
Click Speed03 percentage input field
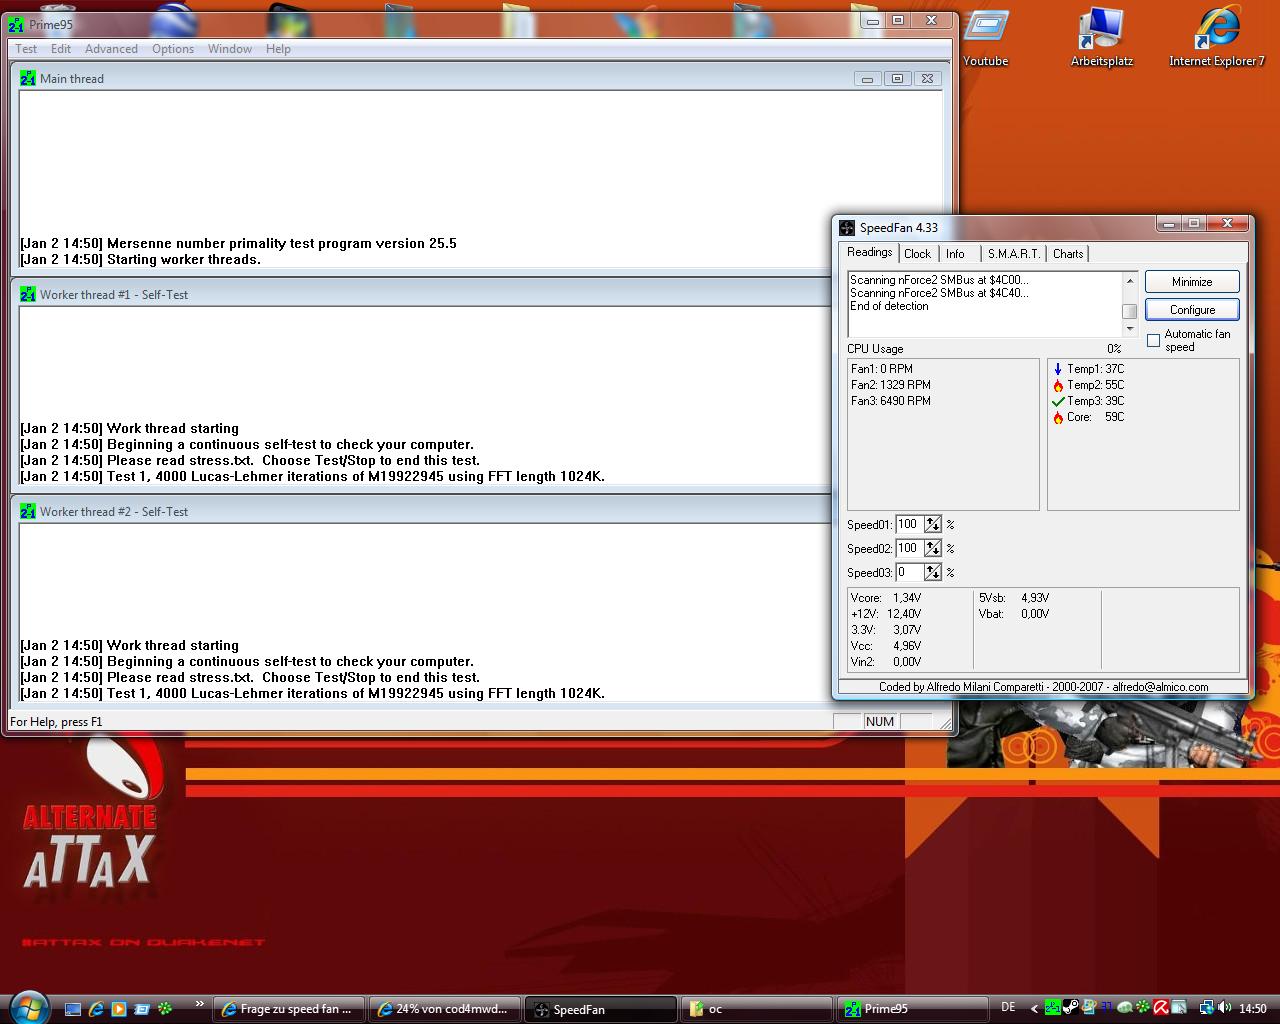point(910,572)
